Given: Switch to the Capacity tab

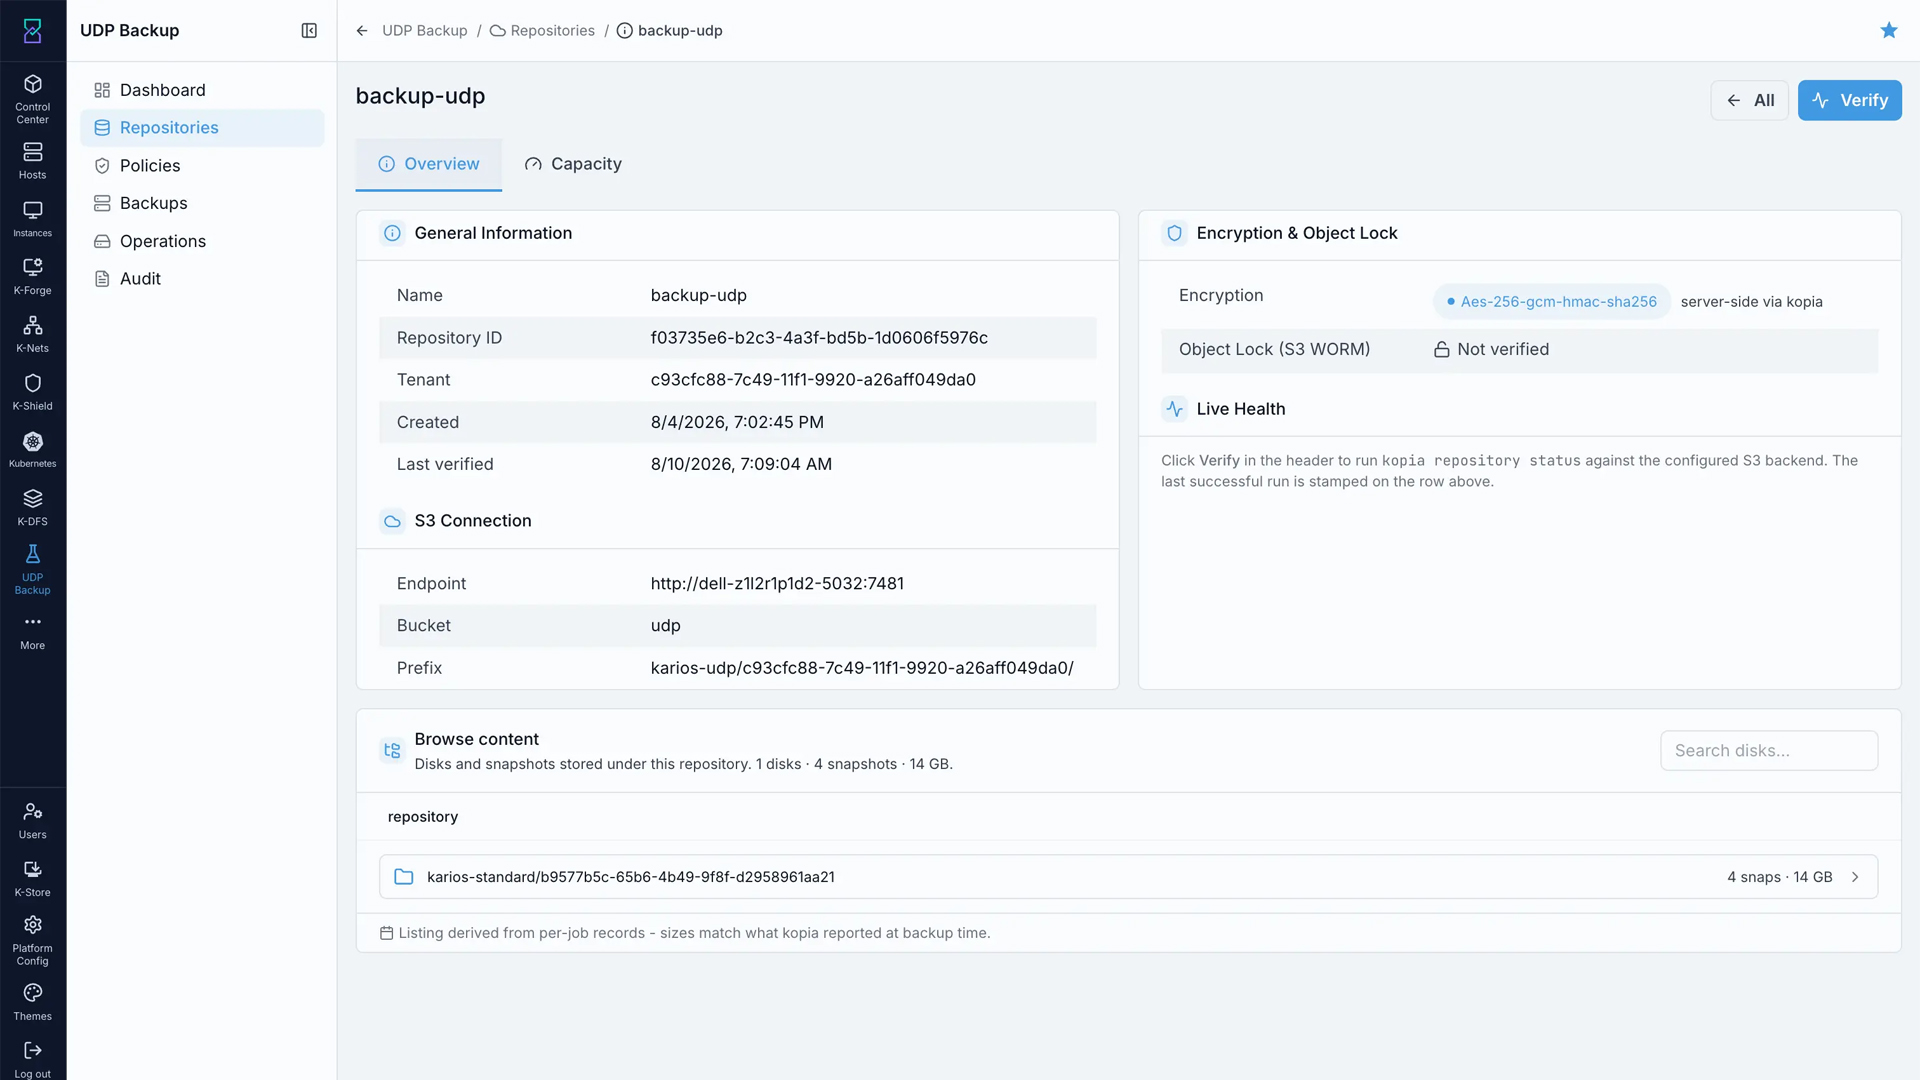Looking at the screenshot, I should (573, 164).
